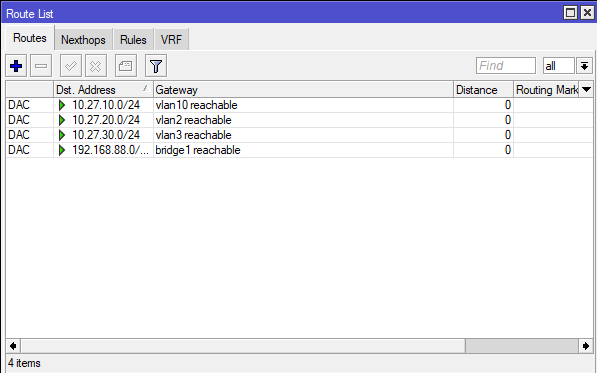Viewport: 597px width, 373px height.
Task: Click the remove route minus icon
Action: [41, 66]
